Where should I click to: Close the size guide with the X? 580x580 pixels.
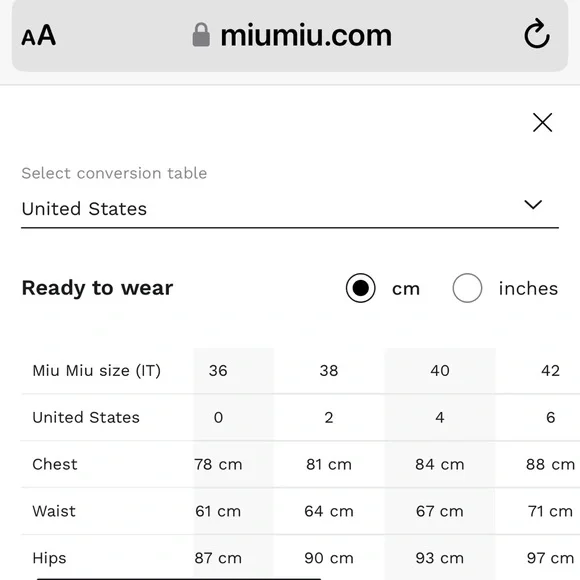click(x=542, y=122)
